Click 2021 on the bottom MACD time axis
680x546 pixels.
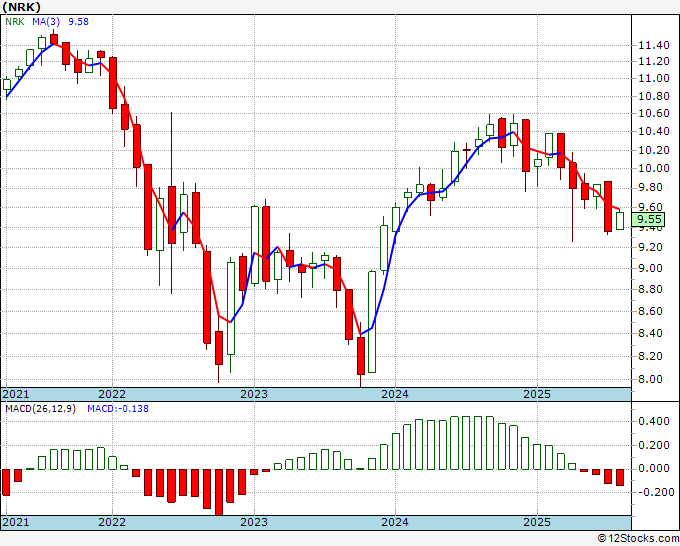tap(16, 522)
